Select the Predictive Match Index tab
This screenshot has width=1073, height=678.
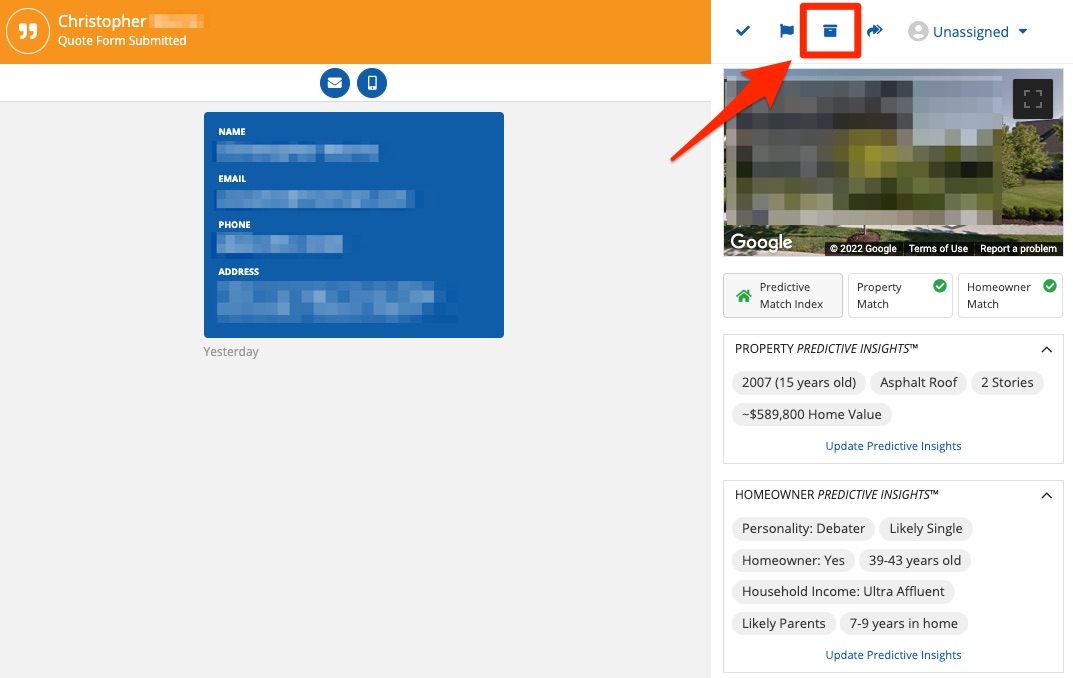click(782, 295)
